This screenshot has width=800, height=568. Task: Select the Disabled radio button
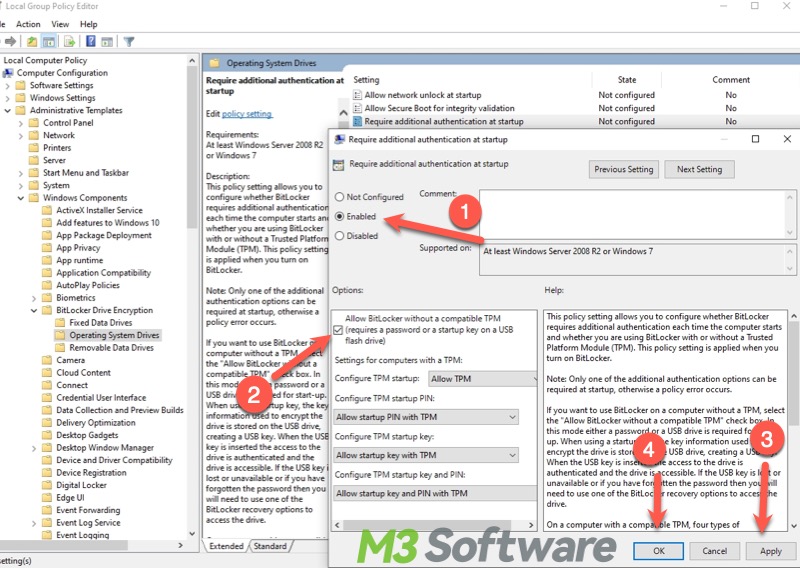click(x=339, y=236)
